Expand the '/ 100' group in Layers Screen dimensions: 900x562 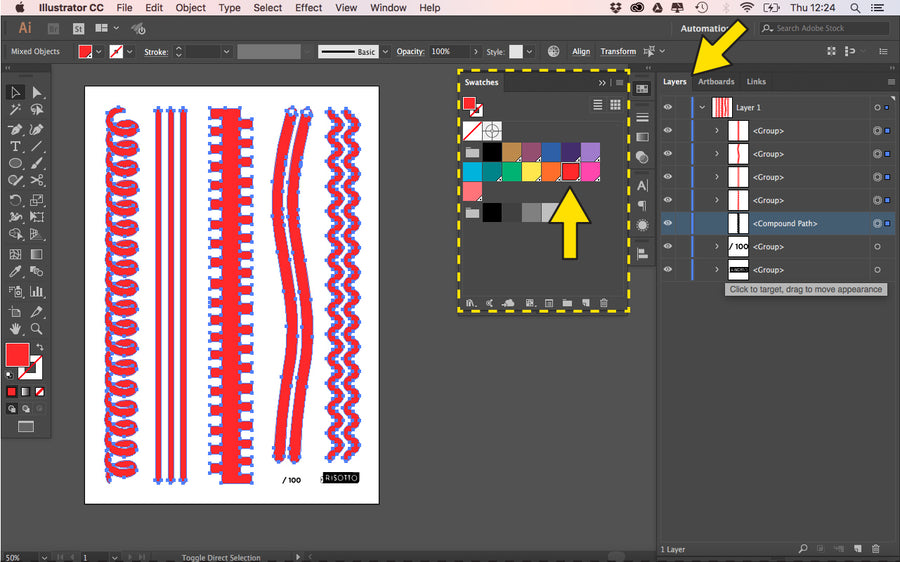(x=716, y=246)
